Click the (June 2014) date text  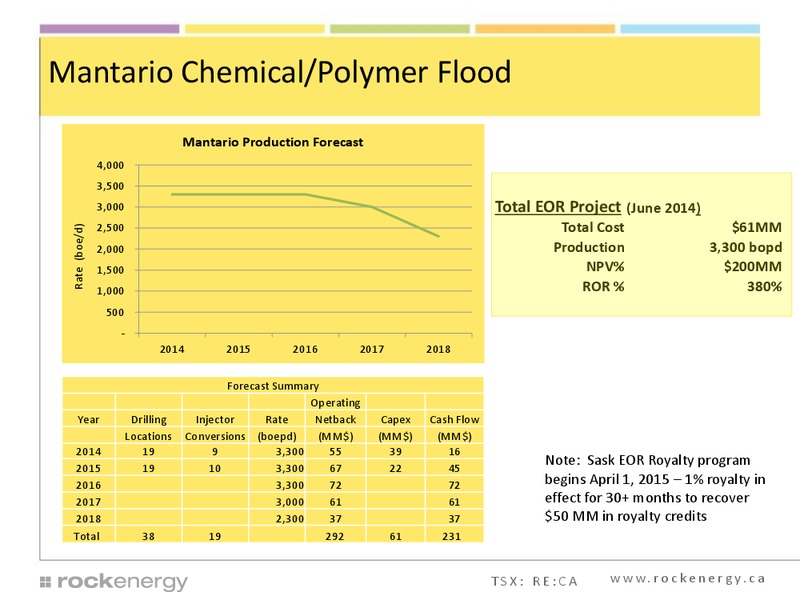pyautogui.click(x=663, y=208)
